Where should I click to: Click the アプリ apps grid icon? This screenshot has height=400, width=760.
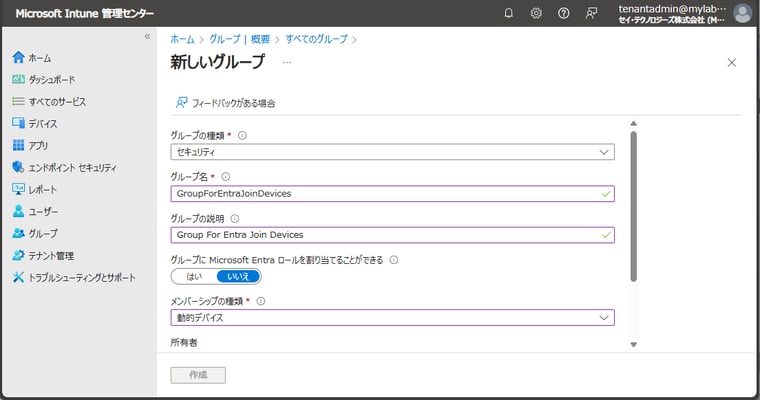point(18,145)
